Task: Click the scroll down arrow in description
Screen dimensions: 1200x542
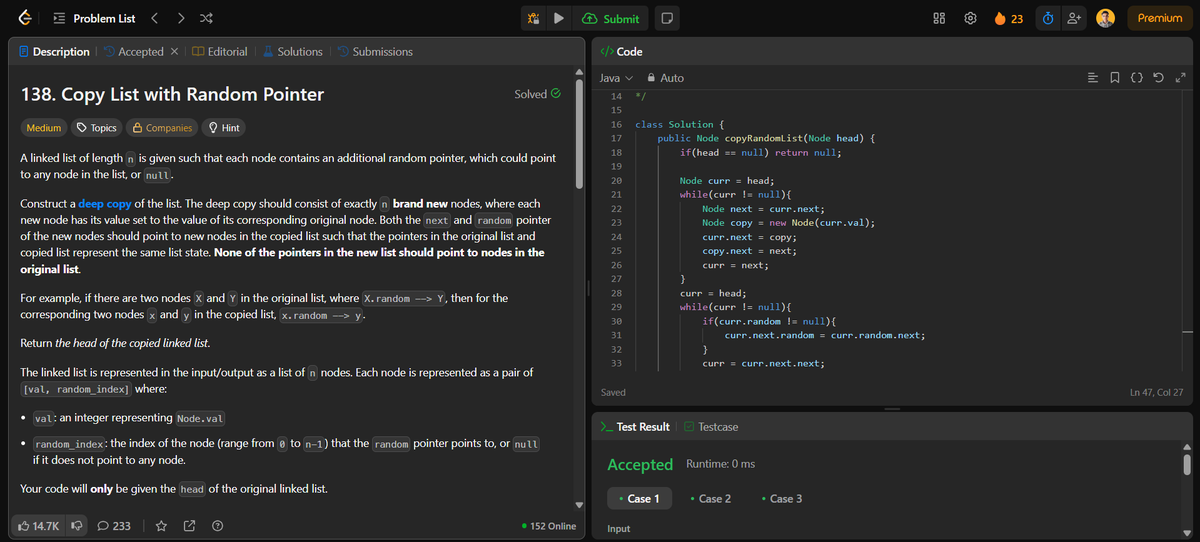Action: [577, 504]
